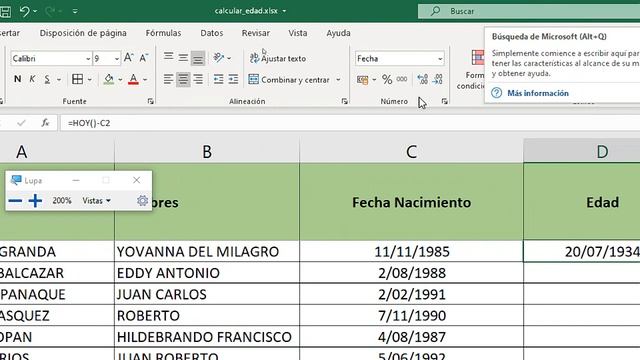
Task: Open fill color palette dropdown arrow
Action: tap(120, 80)
